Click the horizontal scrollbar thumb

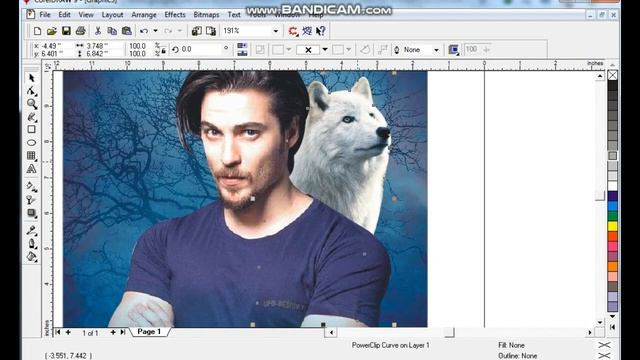449,333
